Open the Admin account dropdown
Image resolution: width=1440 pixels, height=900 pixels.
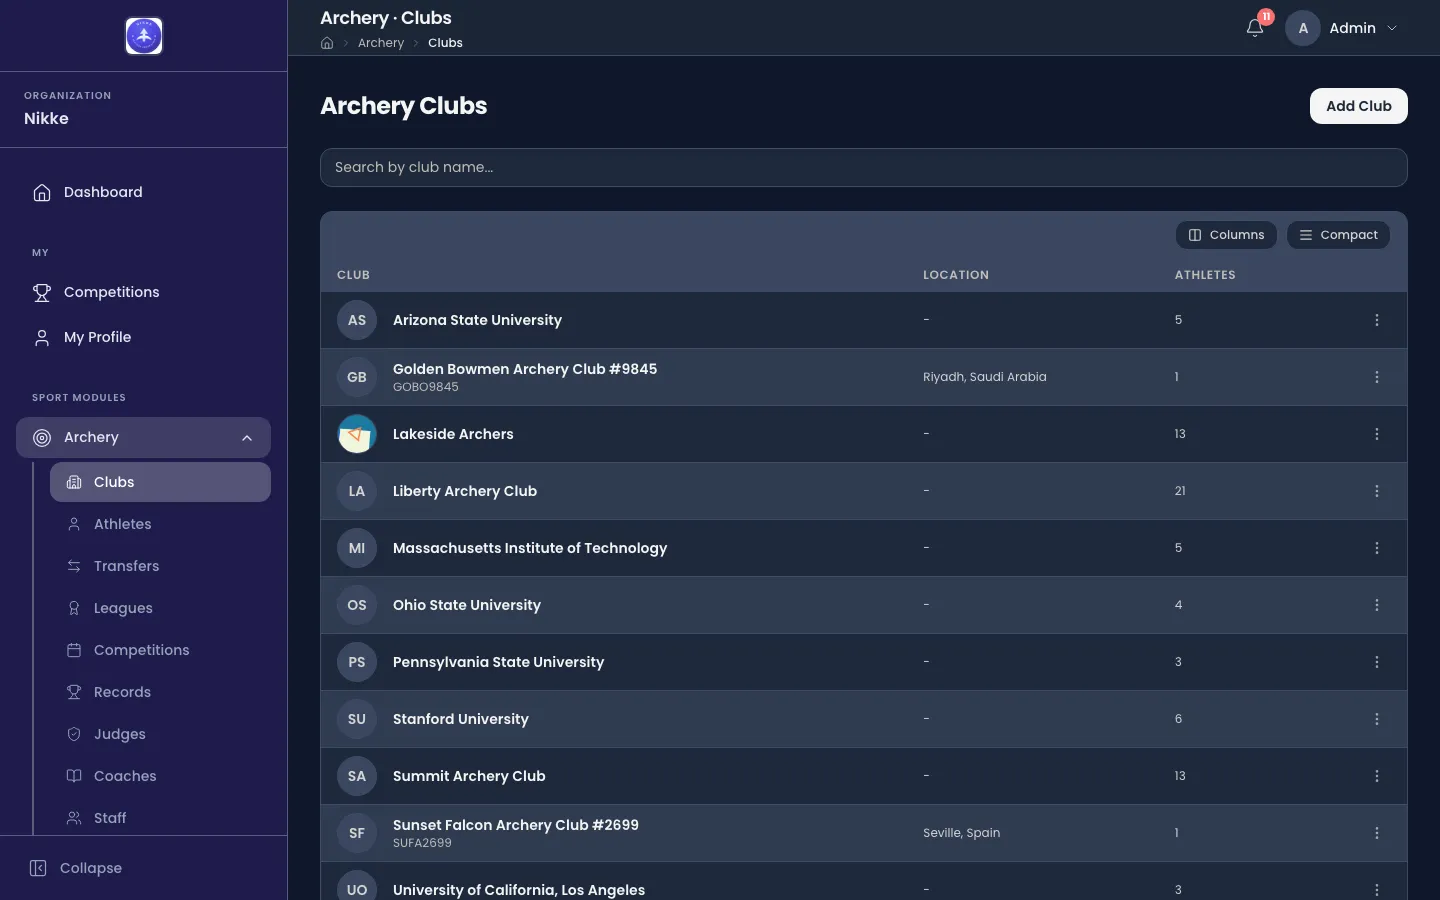pos(1344,28)
